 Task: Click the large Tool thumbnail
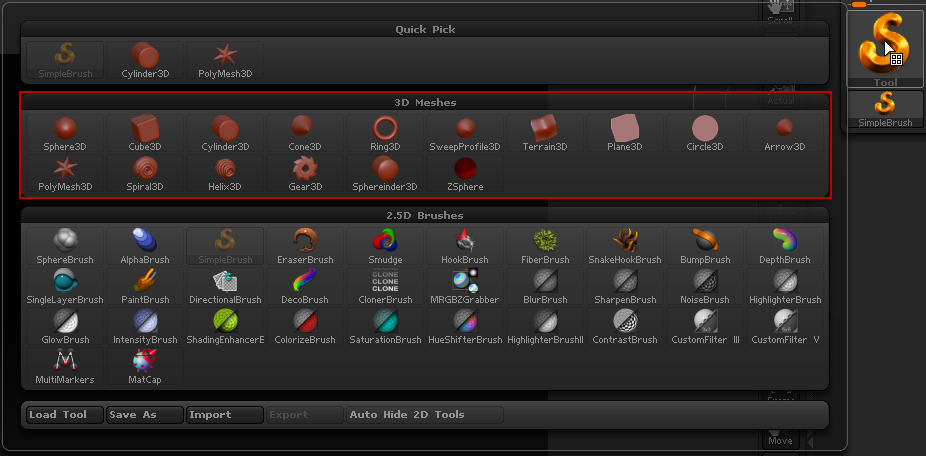point(885,48)
